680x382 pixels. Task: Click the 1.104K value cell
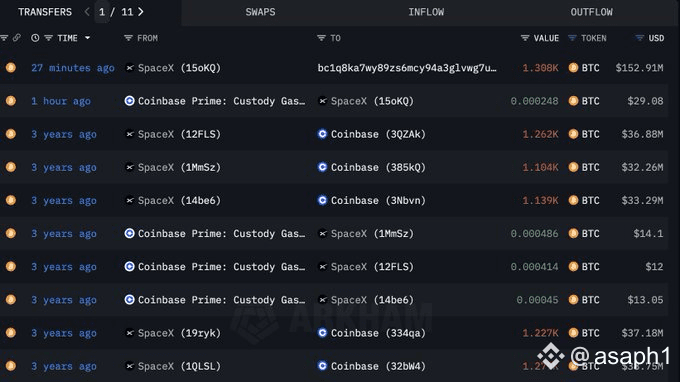tap(540, 167)
